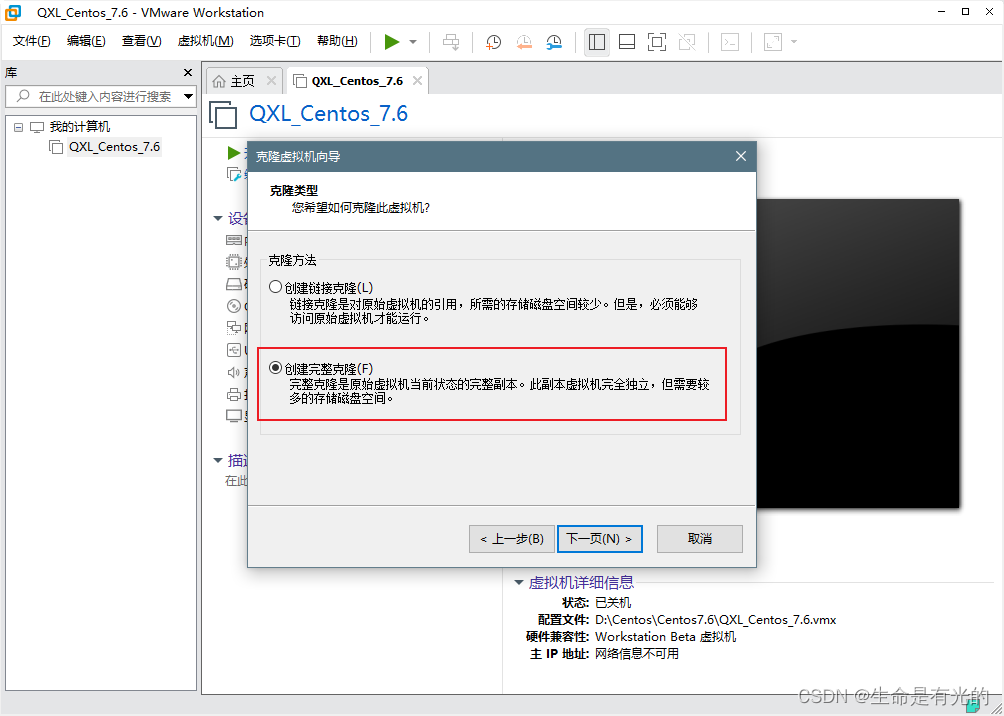Collapse the 我的计算机 tree node
Screen dimensions: 1004x716
pyautogui.click(x=18, y=127)
